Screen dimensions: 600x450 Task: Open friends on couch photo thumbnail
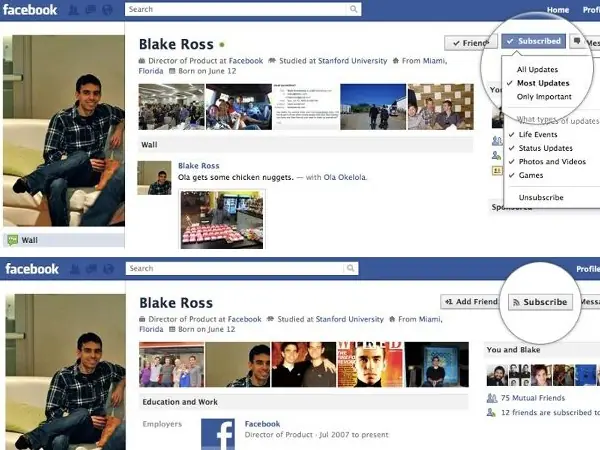(440, 107)
